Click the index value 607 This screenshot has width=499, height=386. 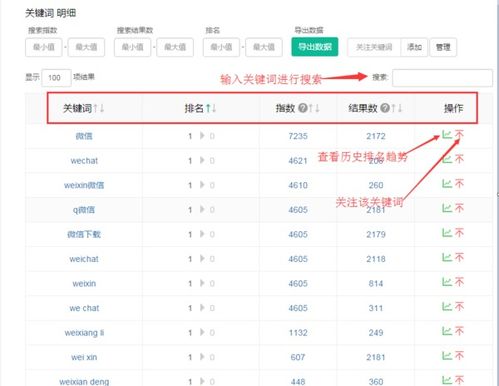298,357
